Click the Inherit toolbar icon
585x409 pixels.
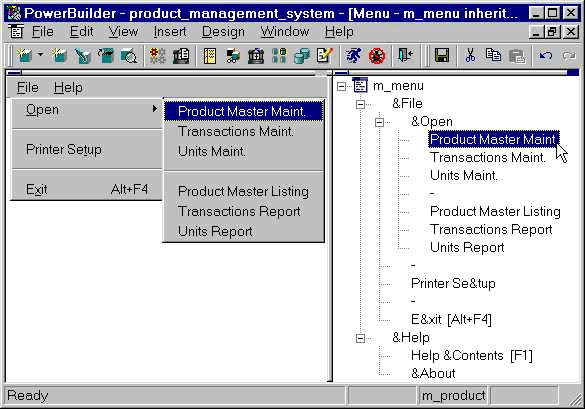click(x=59, y=56)
